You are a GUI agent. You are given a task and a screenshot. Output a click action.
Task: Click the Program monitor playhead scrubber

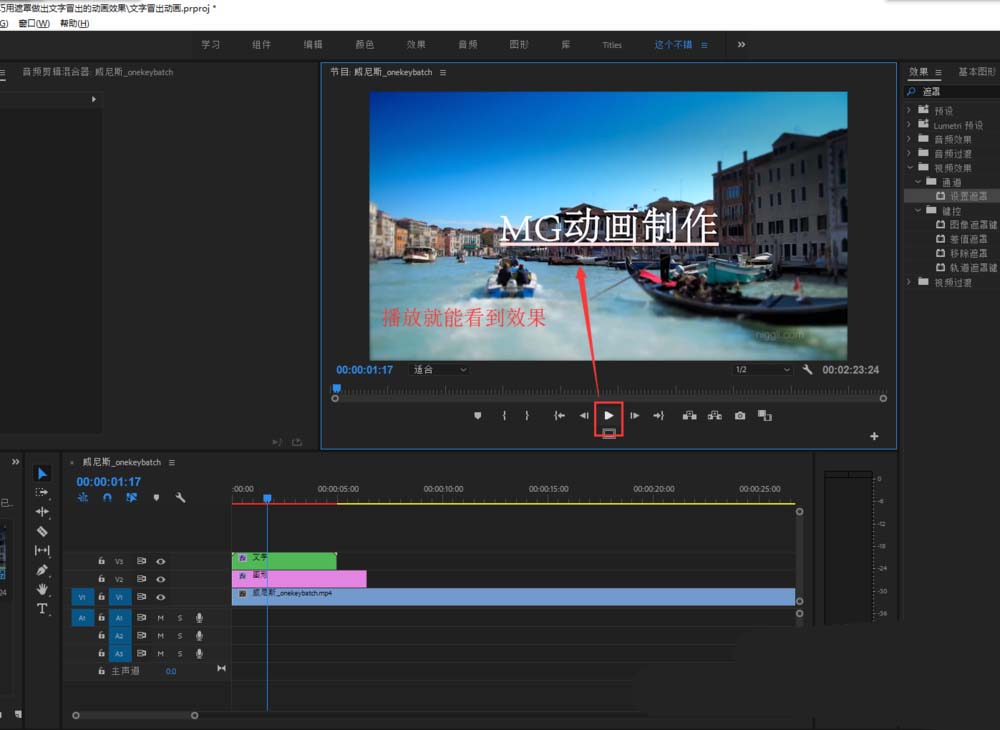(x=336, y=388)
